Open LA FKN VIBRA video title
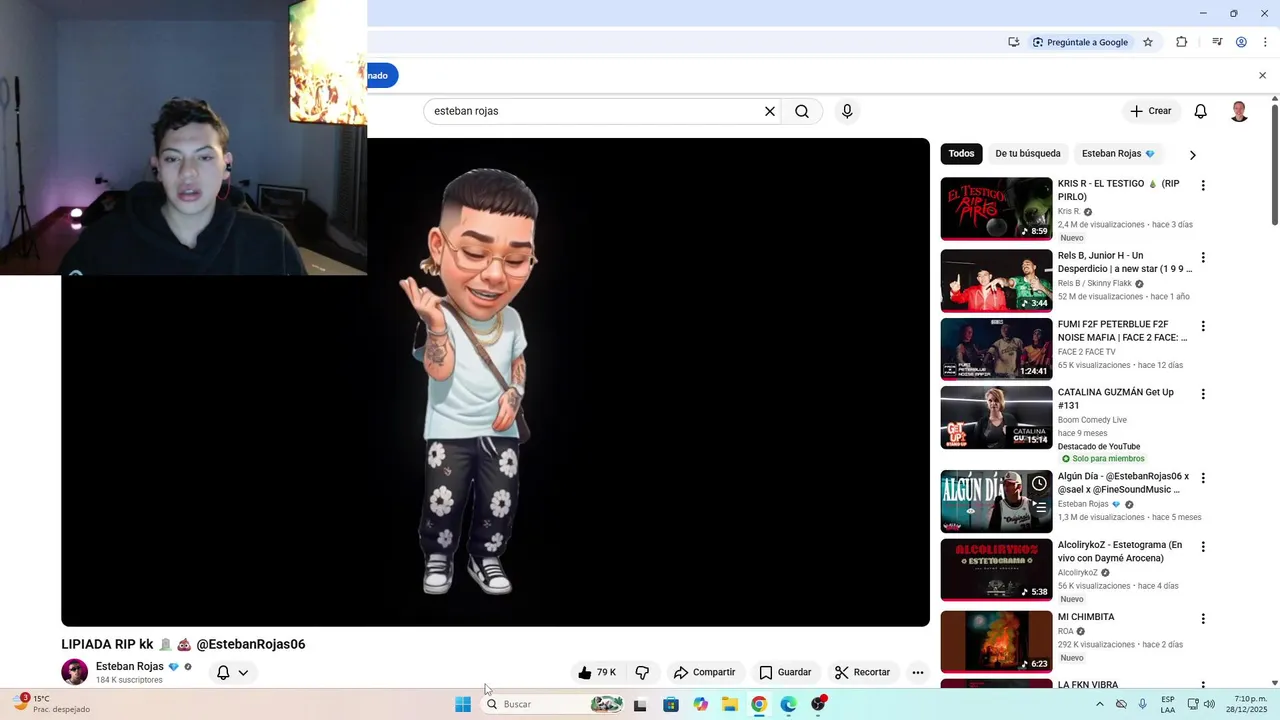The width and height of the screenshot is (1280, 720). click(x=1088, y=685)
